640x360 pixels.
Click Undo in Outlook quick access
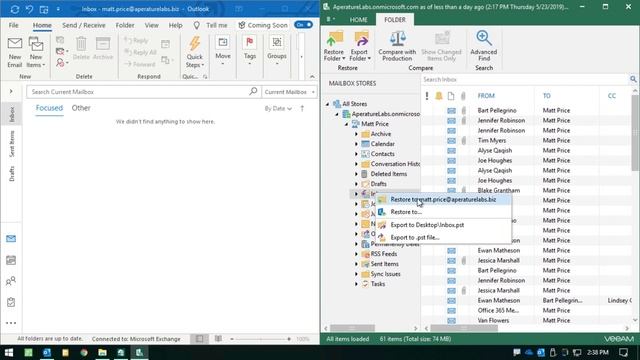(x=29, y=9)
